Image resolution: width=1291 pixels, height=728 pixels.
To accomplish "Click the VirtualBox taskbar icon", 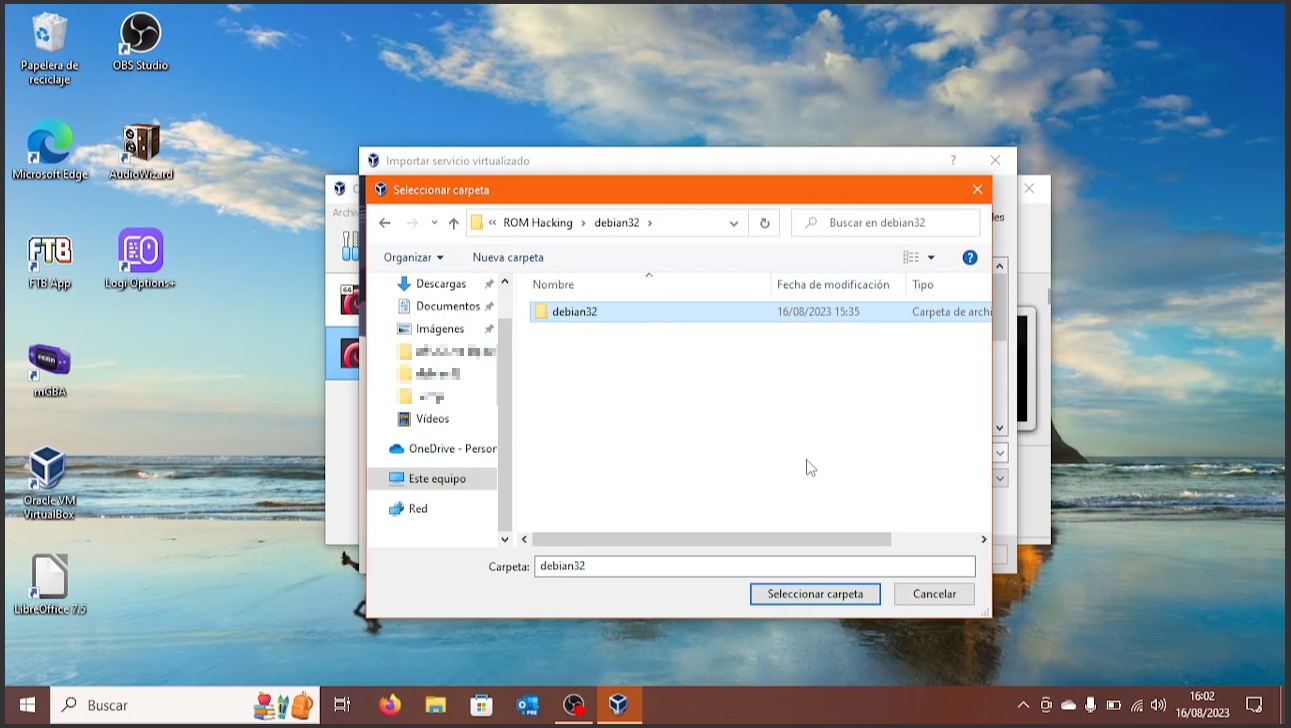I will [618, 705].
